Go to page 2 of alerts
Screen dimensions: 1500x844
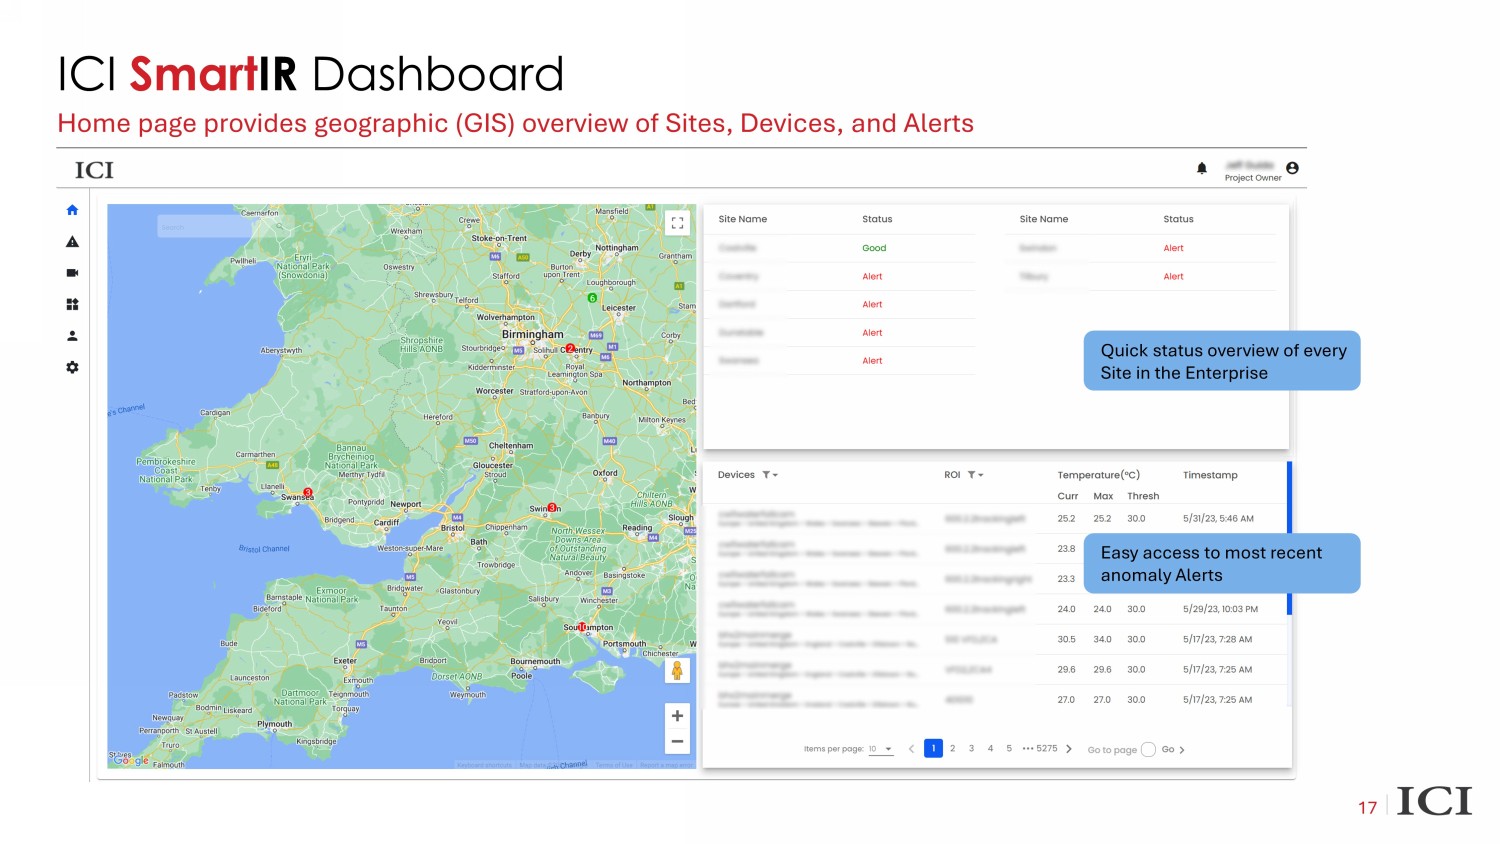(952, 748)
